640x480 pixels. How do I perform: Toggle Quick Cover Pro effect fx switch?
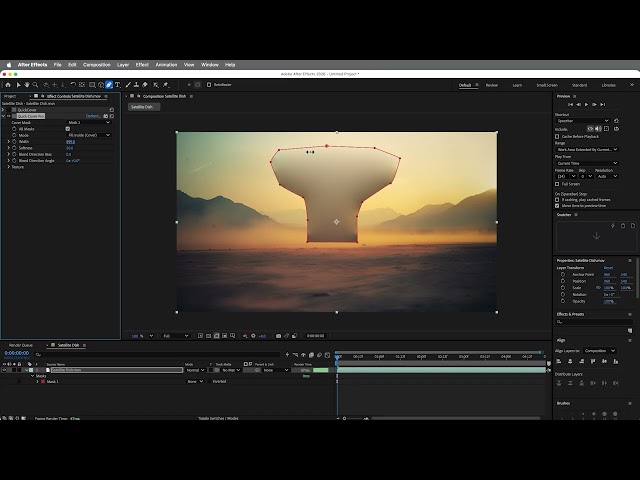tap(9, 116)
